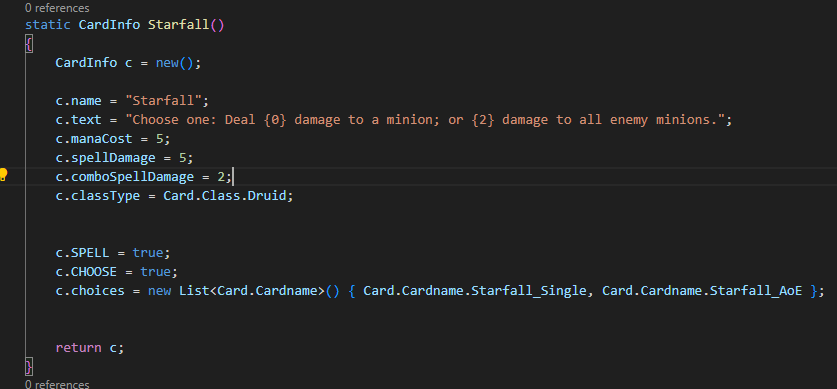Click the lightbulb quick actions icon
The width and height of the screenshot is (837, 389).
click(4, 175)
